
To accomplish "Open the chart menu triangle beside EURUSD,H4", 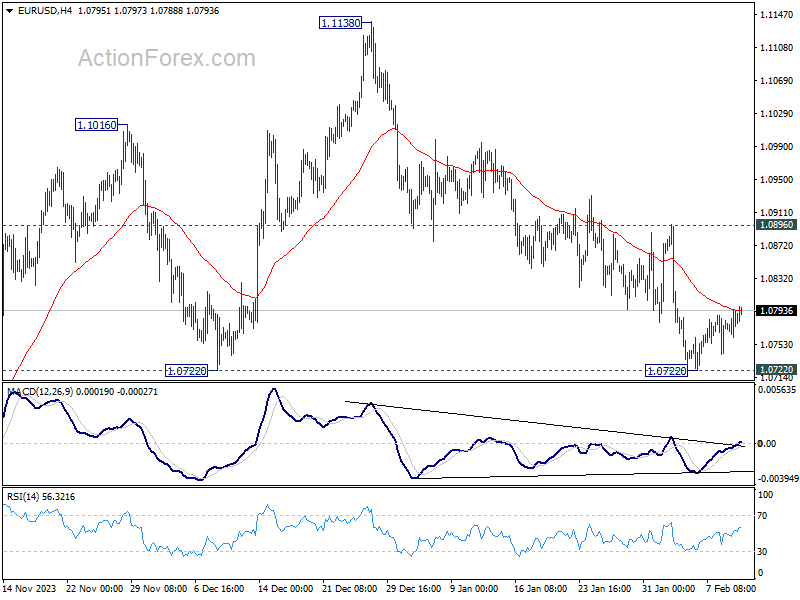I will pos(9,11).
